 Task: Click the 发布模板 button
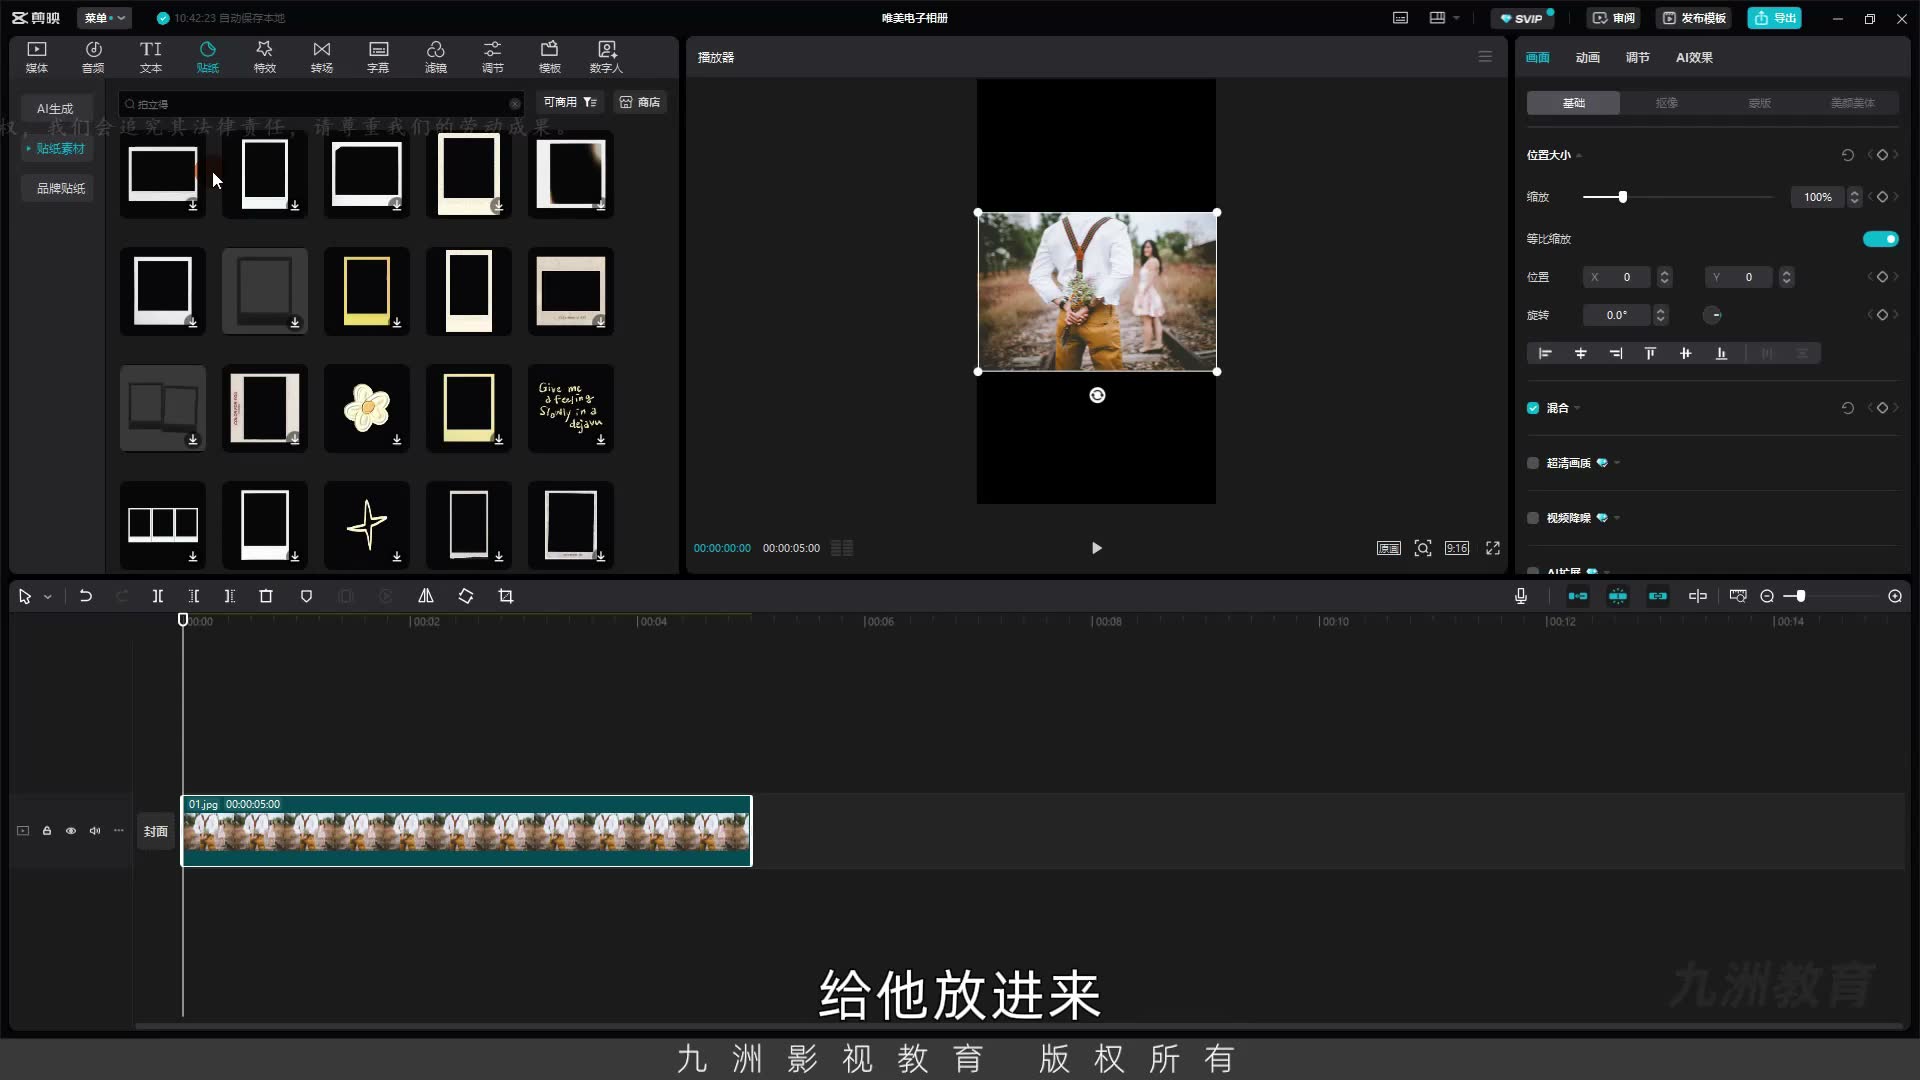point(1694,18)
